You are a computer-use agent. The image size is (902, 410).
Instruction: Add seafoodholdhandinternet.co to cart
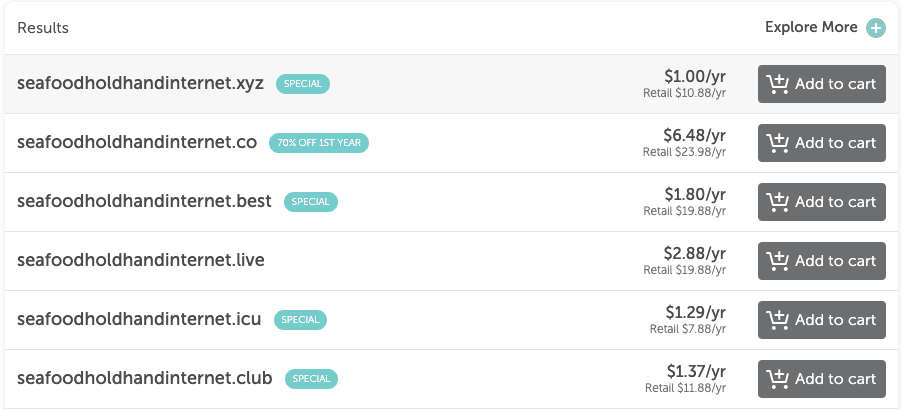click(x=821, y=143)
